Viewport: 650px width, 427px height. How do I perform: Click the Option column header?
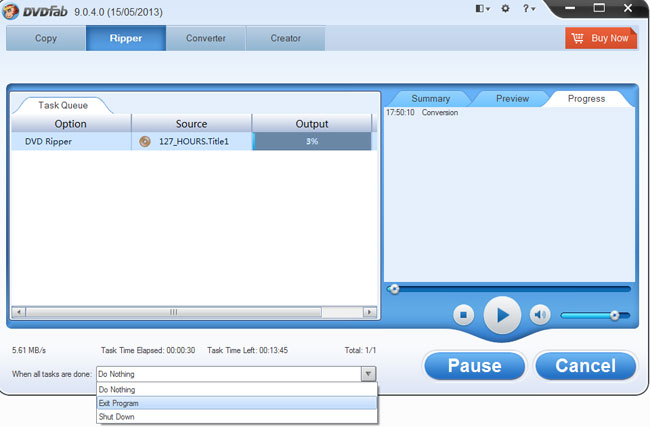tap(70, 124)
